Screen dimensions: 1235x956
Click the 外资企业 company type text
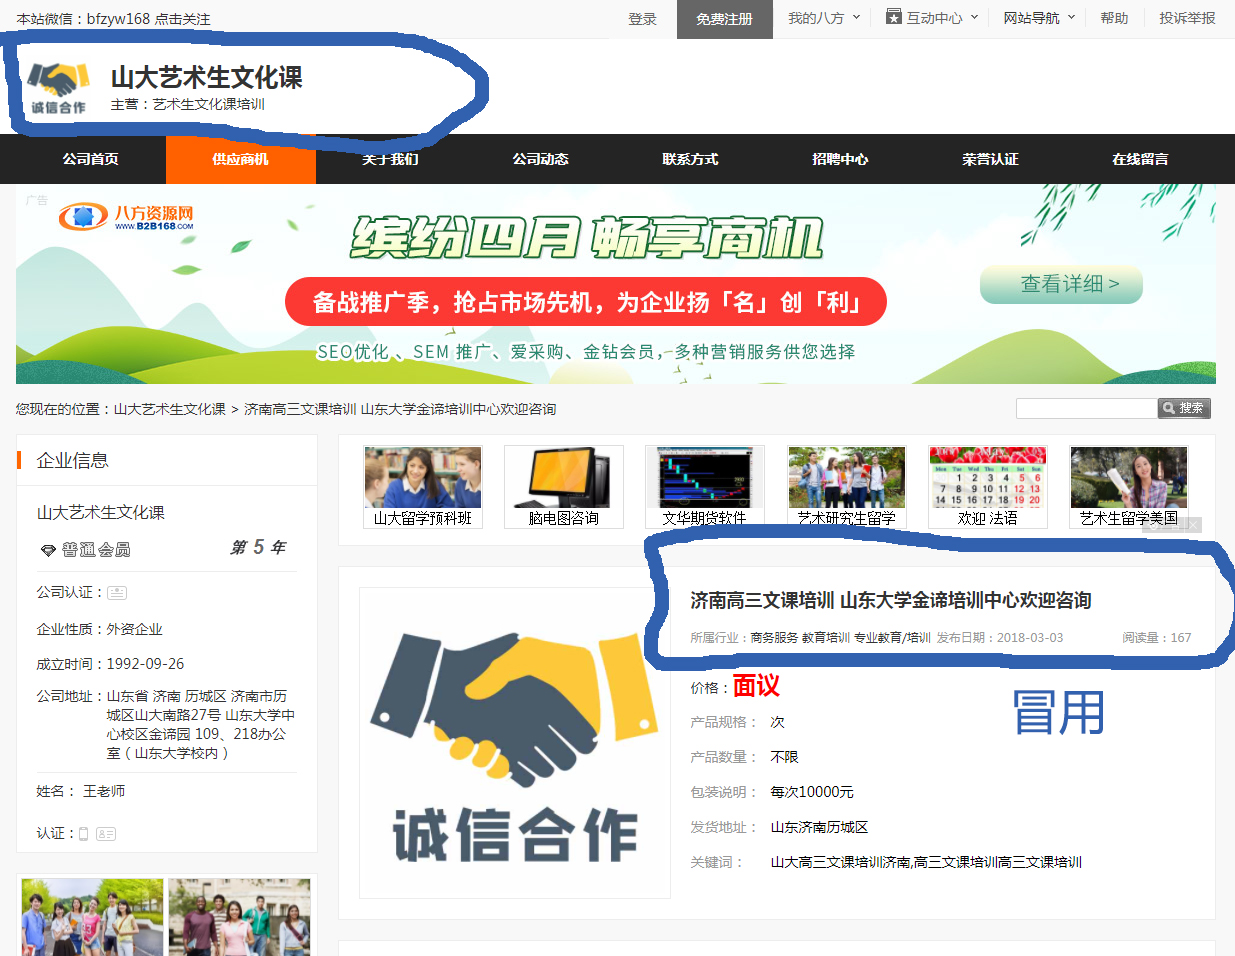tap(135, 629)
